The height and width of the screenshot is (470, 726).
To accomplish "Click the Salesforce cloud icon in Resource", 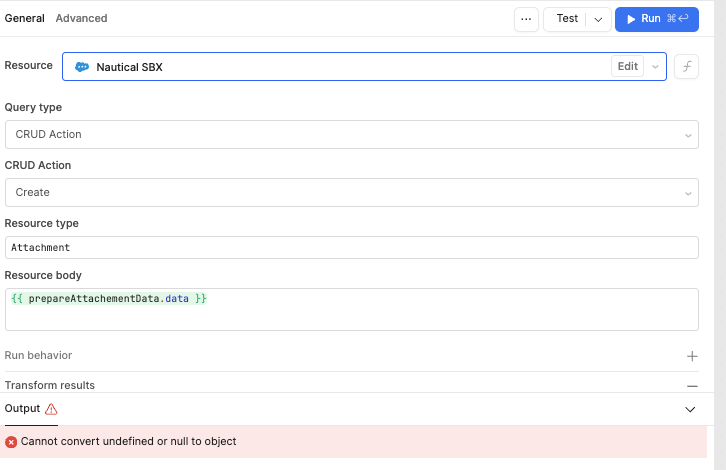I will tap(82, 67).
